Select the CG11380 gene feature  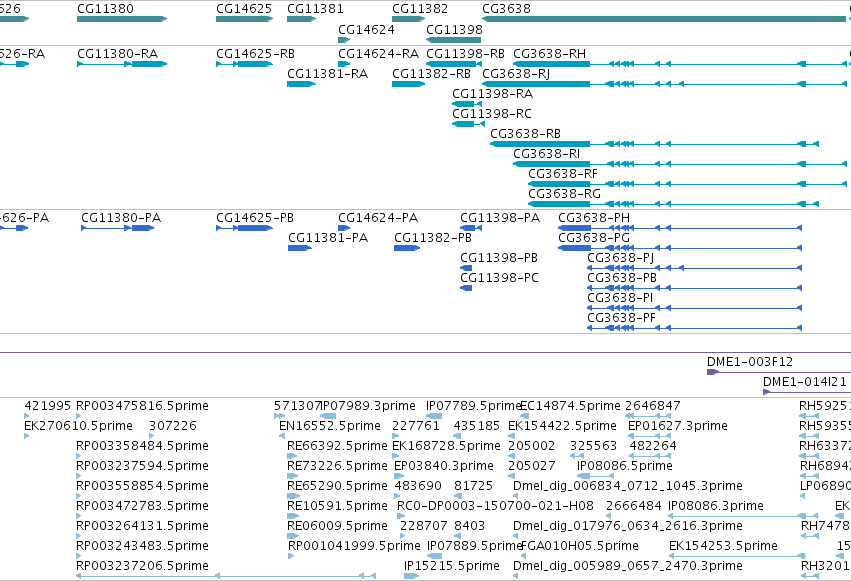tap(122, 19)
